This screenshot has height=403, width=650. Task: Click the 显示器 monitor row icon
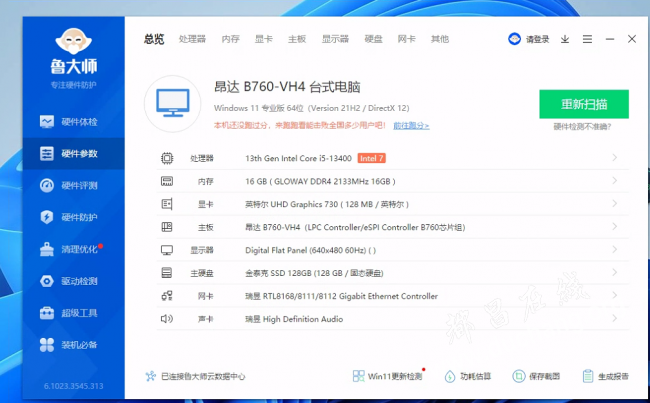click(167, 250)
